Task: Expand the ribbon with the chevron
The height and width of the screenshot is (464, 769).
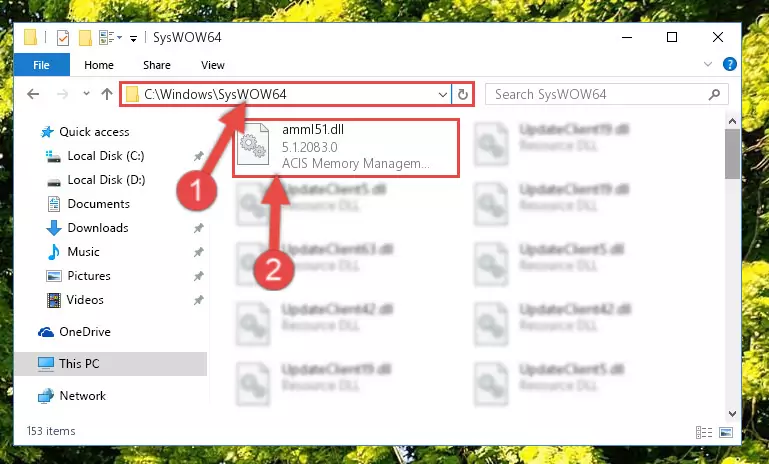Action: (708, 64)
